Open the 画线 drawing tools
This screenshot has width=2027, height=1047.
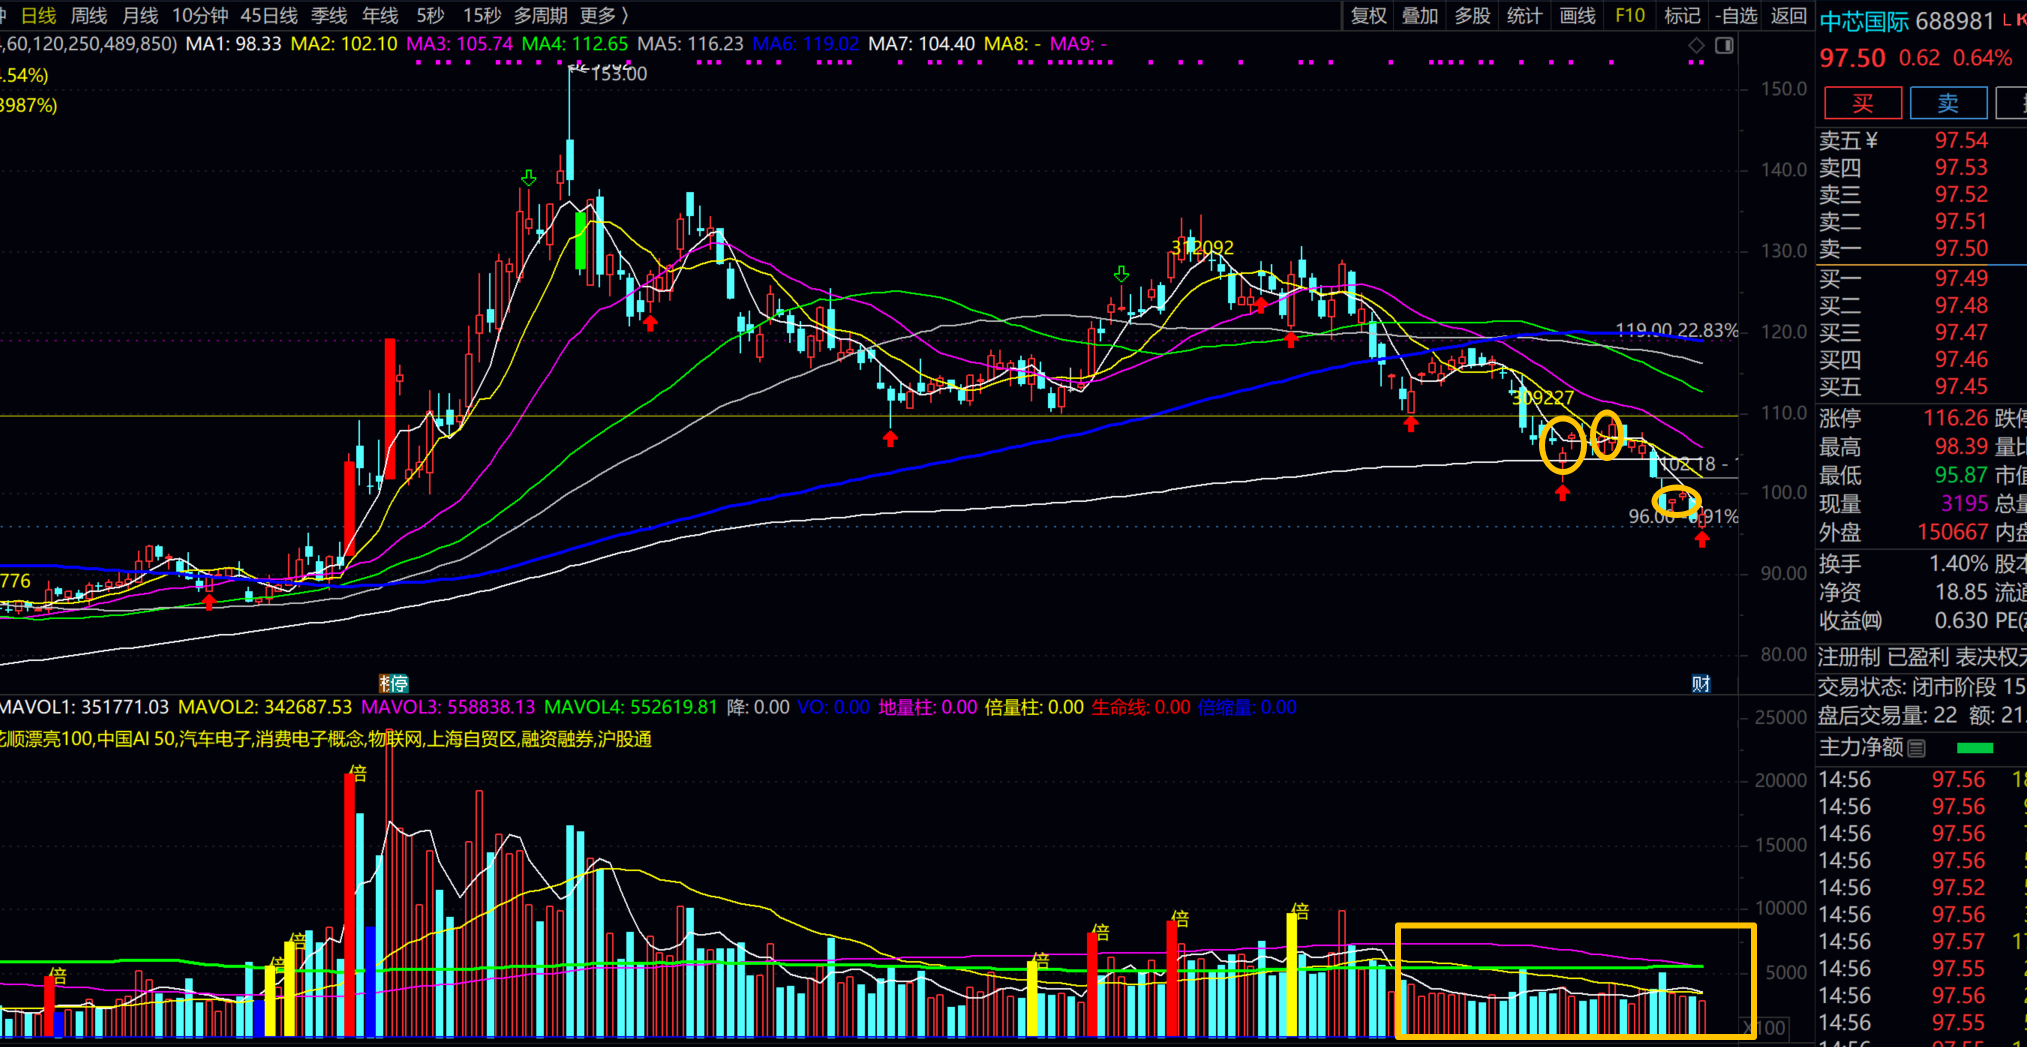tap(1577, 15)
